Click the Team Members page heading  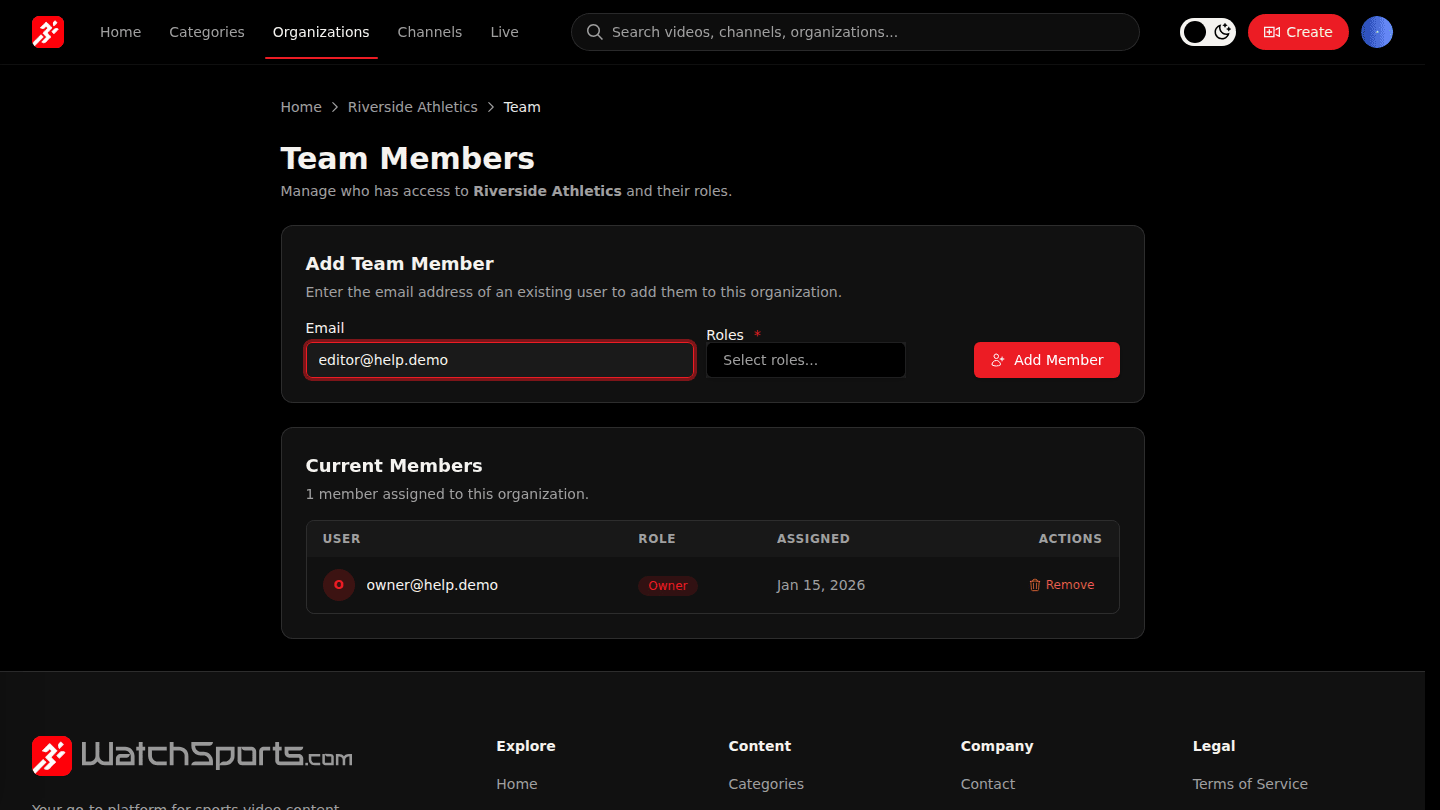click(408, 159)
